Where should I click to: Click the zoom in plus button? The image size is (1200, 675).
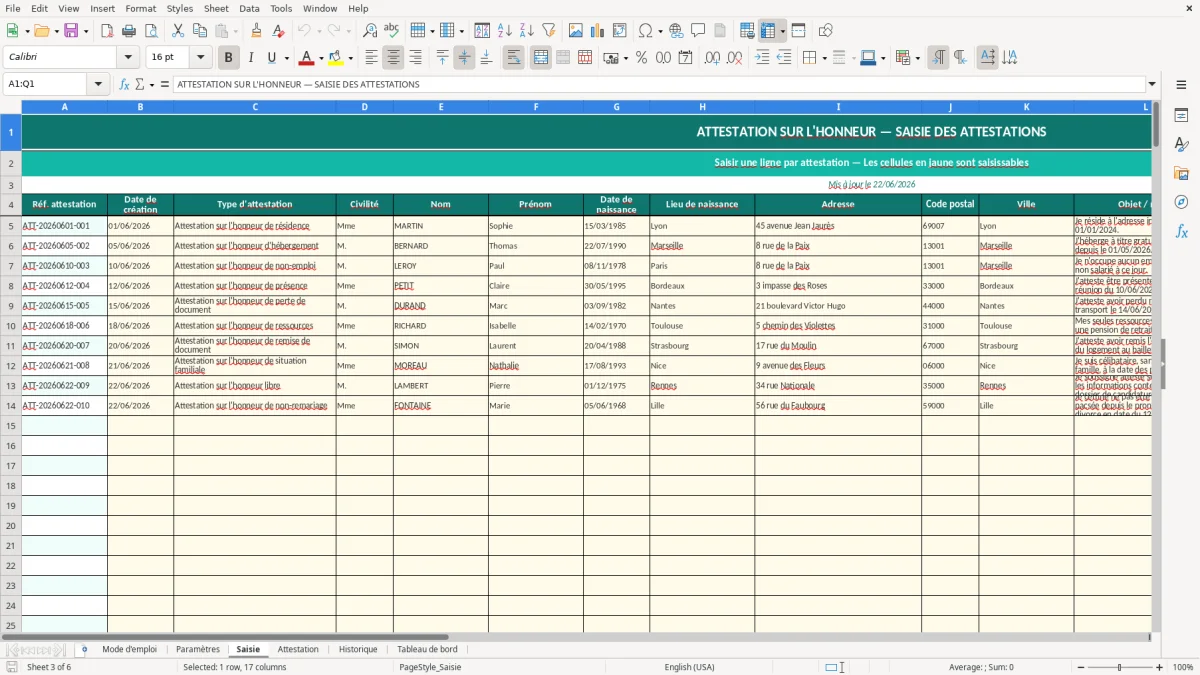1160,667
